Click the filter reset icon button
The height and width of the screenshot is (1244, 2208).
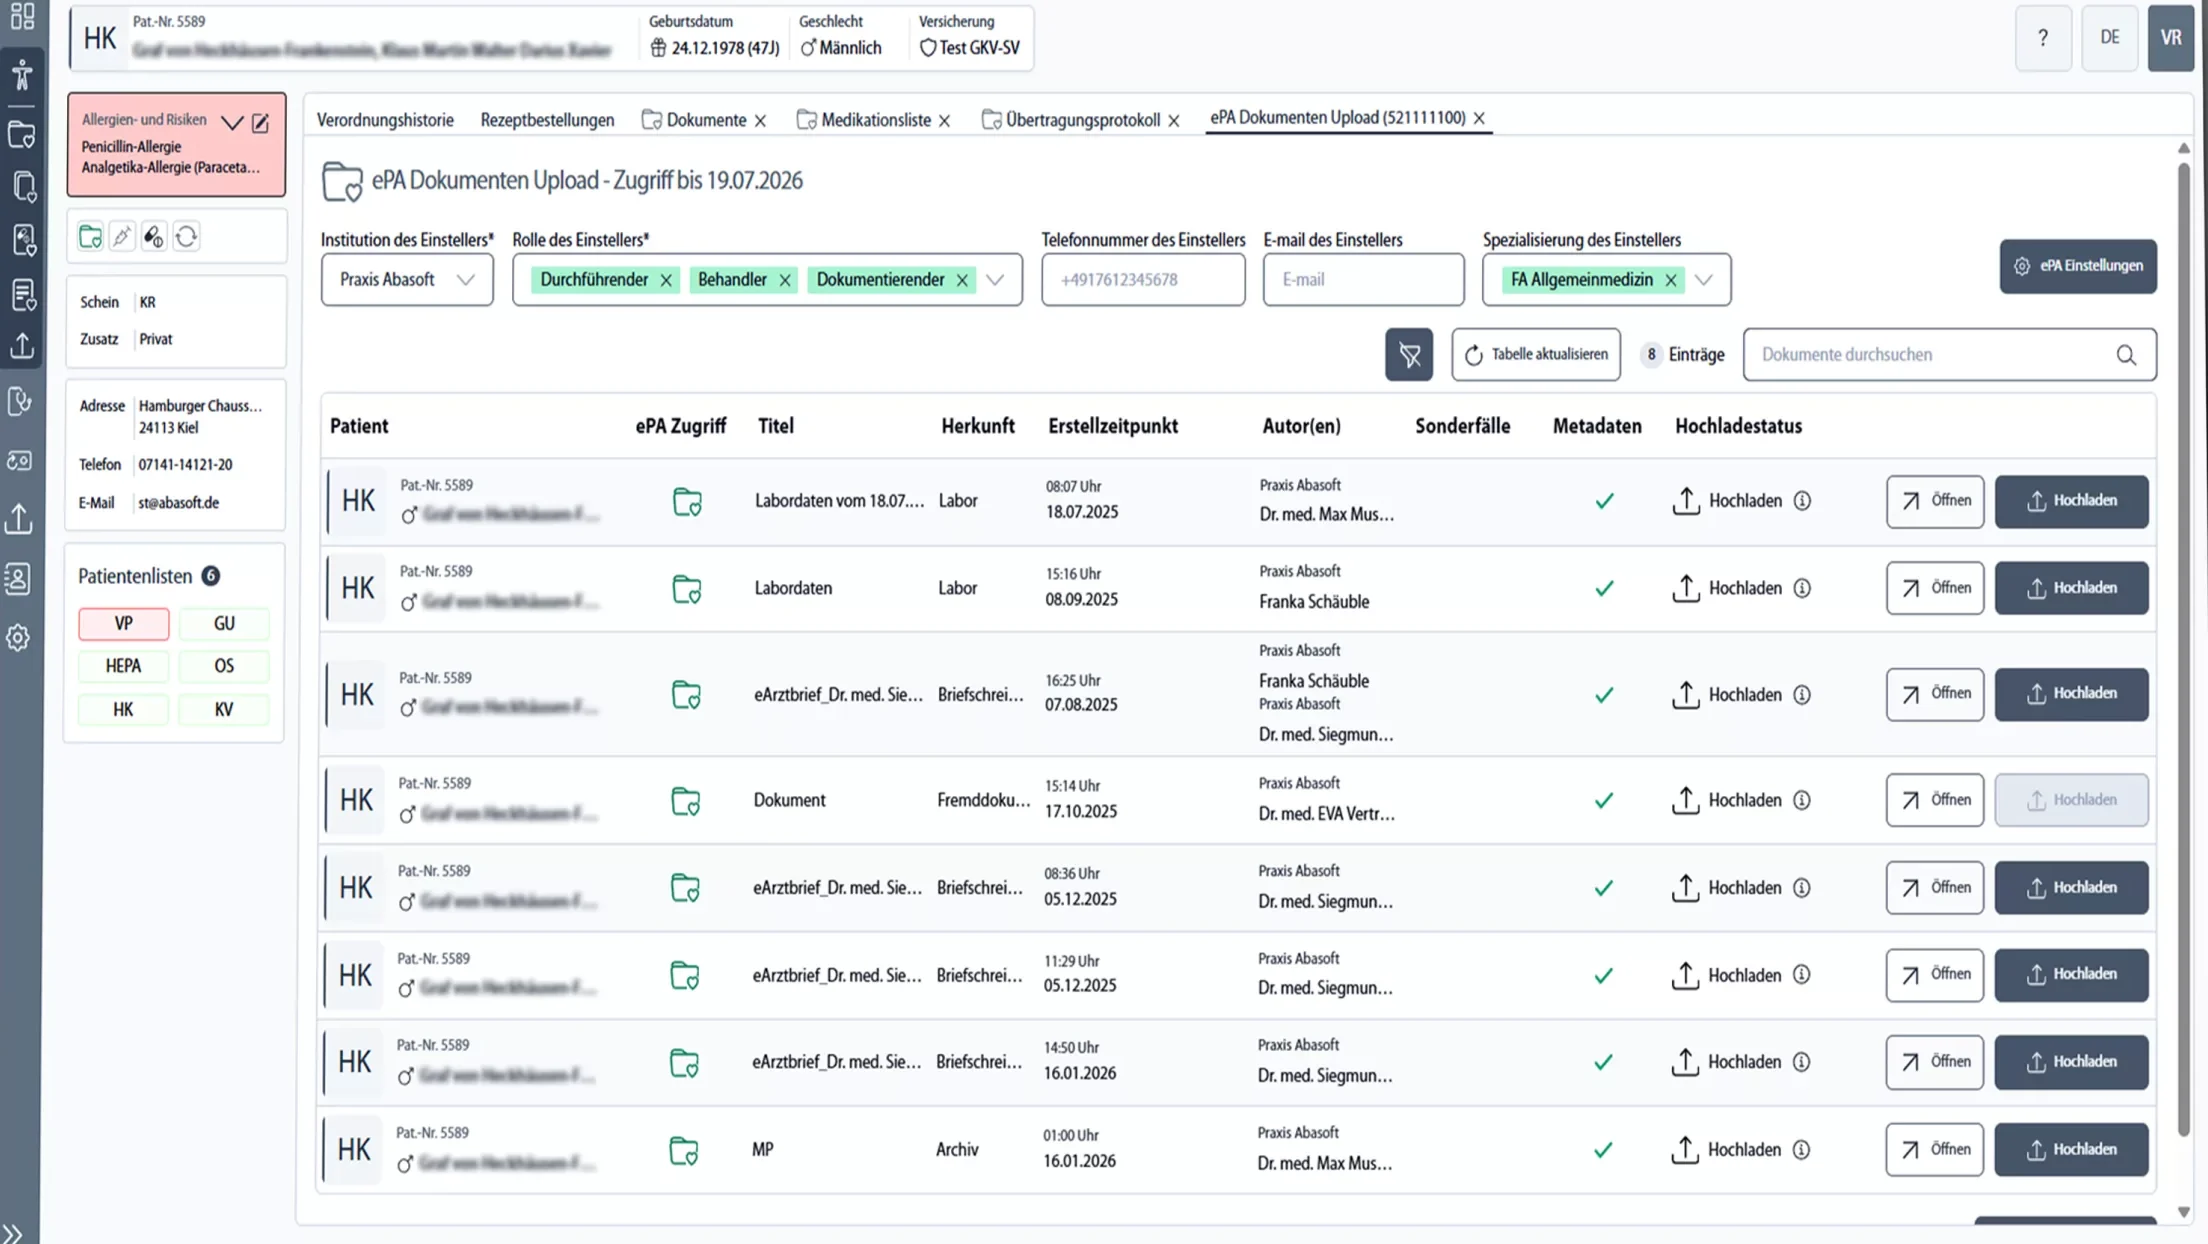point(1408,354)
